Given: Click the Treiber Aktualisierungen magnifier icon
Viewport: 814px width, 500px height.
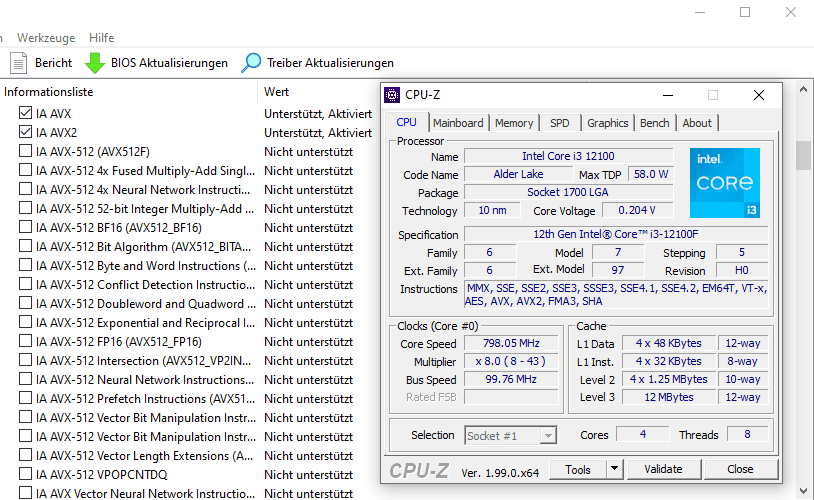Looking at the screenshot, I should (x=251, y=63).
